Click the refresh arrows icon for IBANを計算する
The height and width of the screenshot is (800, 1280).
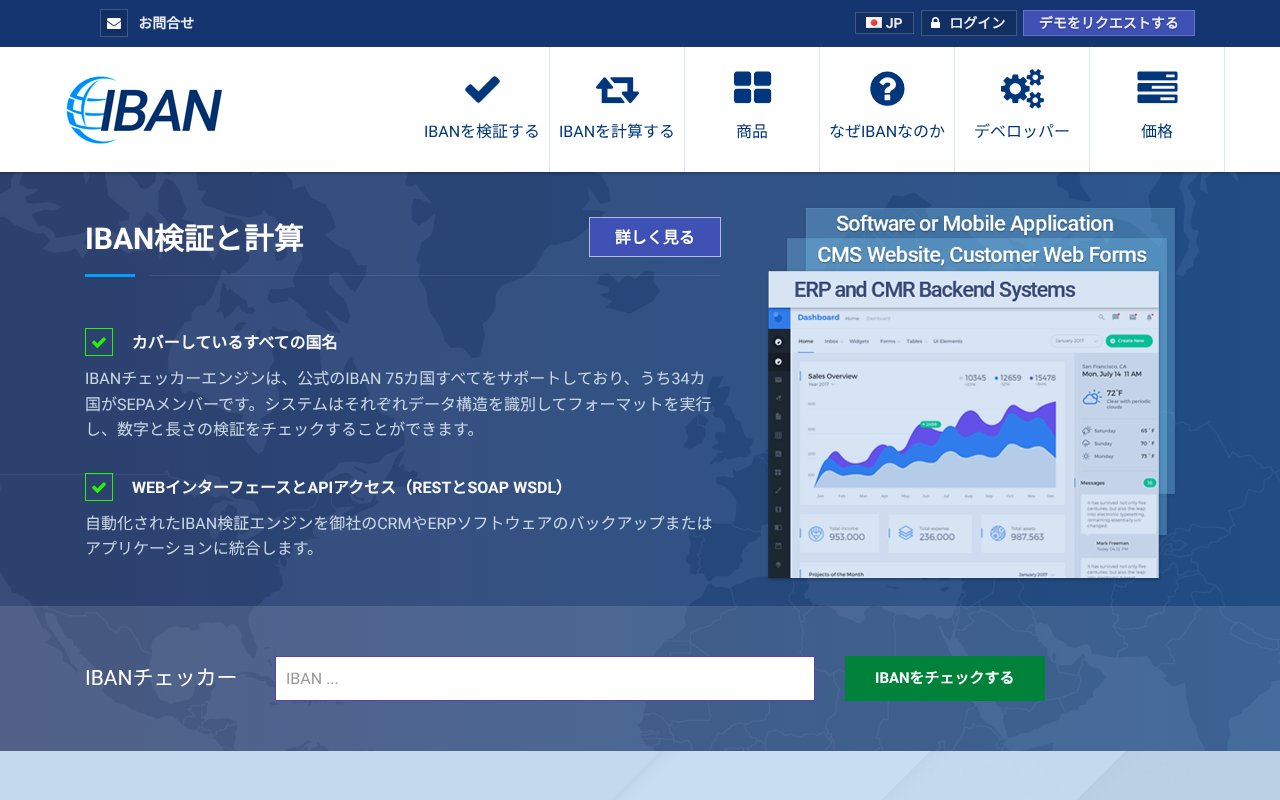617,89
